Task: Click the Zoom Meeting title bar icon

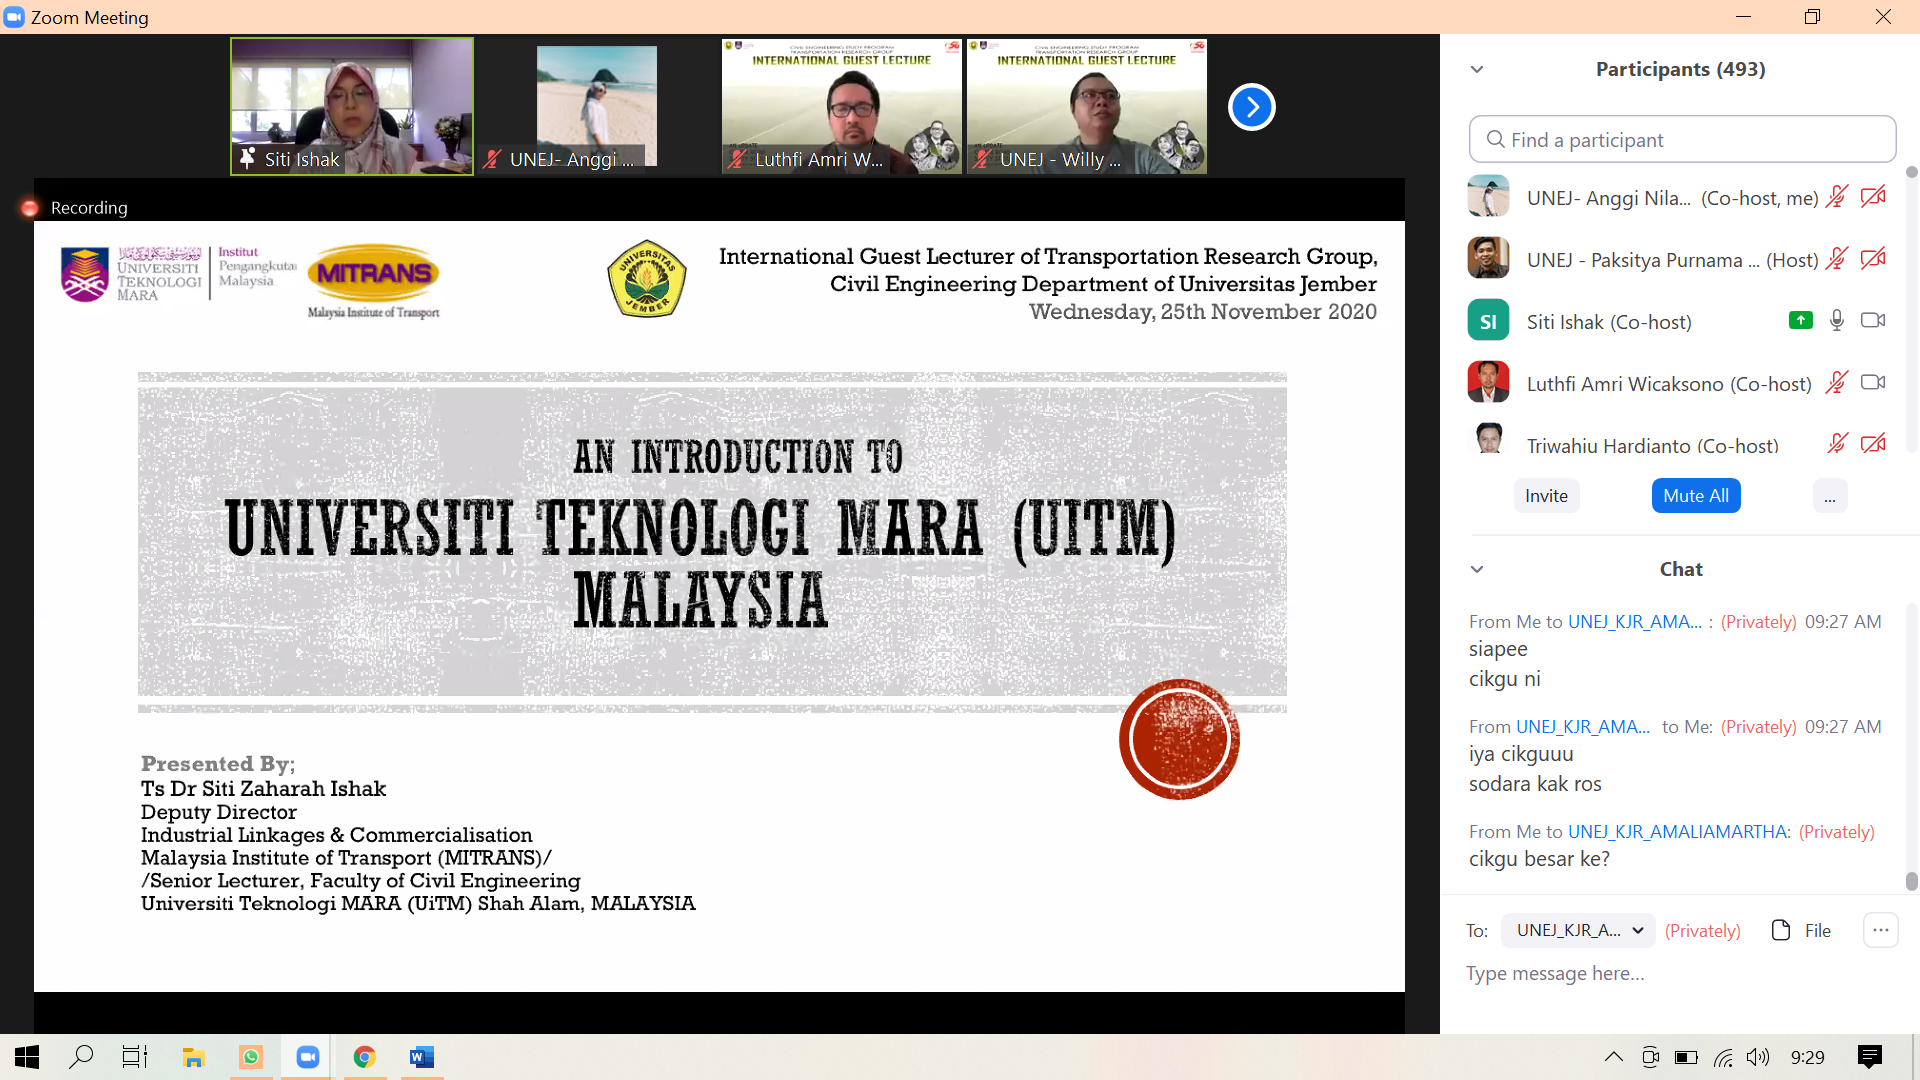Action: pyautogui.click(x=14, y=17)
